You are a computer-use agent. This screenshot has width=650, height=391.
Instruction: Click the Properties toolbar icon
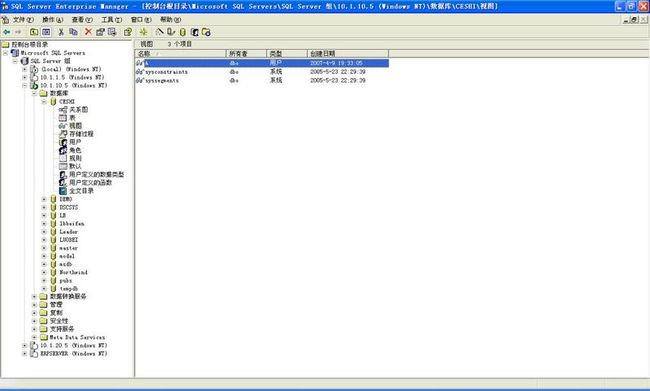pos(100,32)
